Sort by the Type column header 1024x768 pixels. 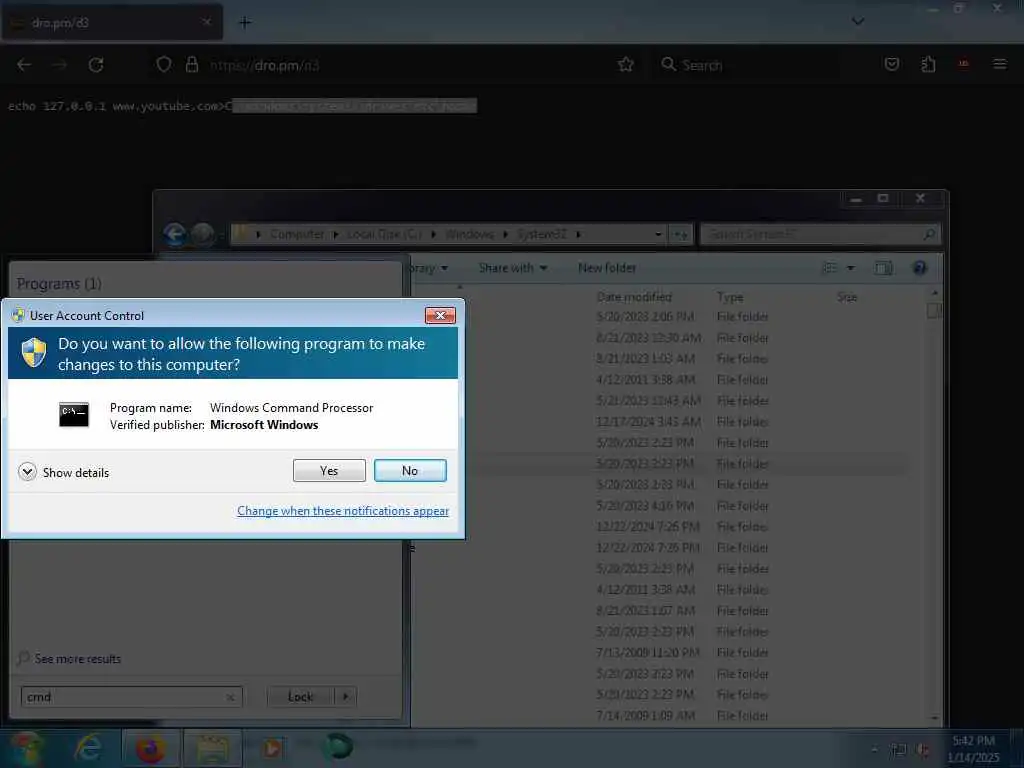(730, 297)
